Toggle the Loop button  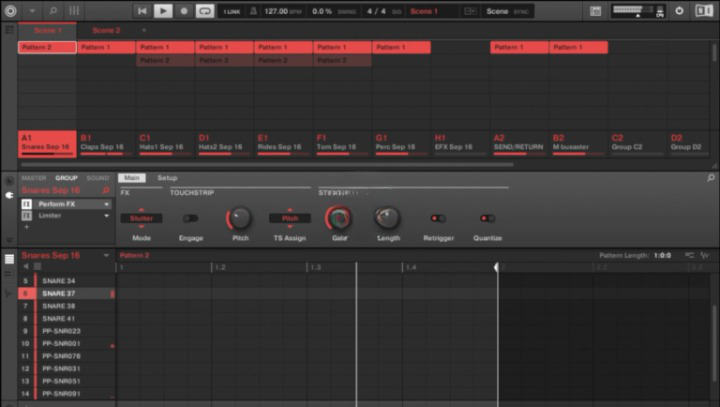click(205, 11)
